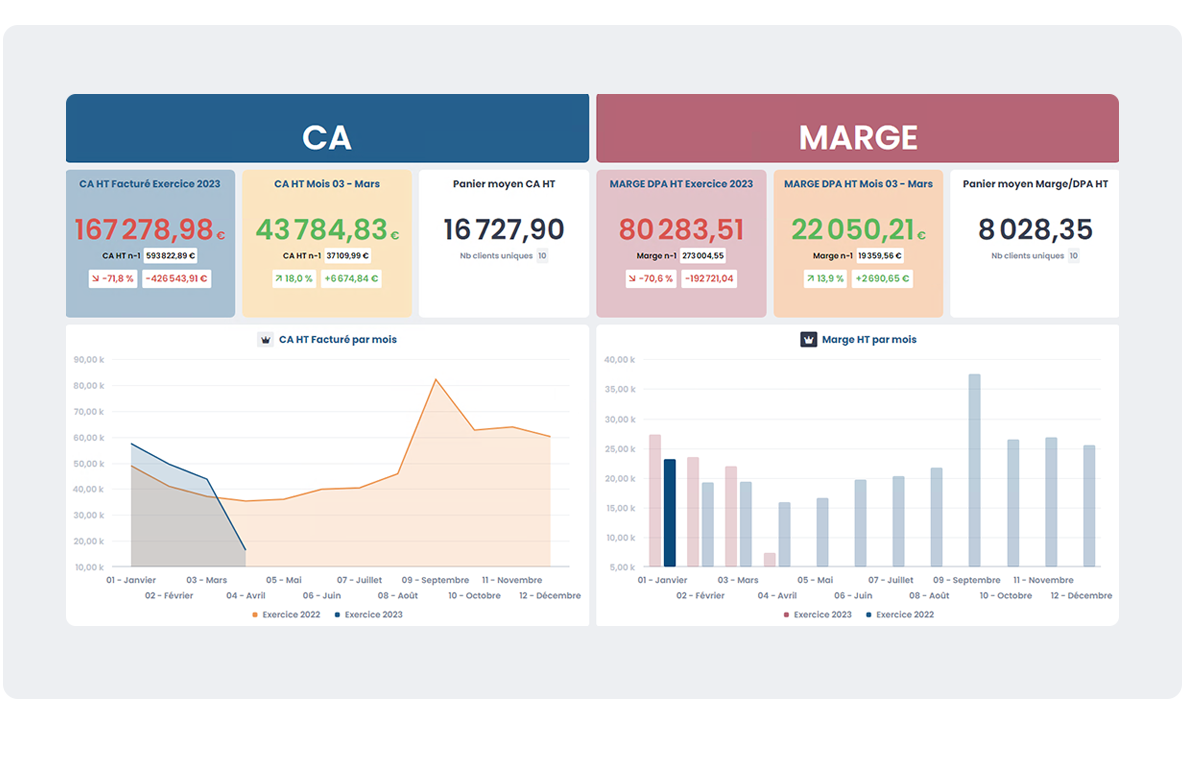Click the crown icon beside CA HT Facturé par mois

[265, 339]
